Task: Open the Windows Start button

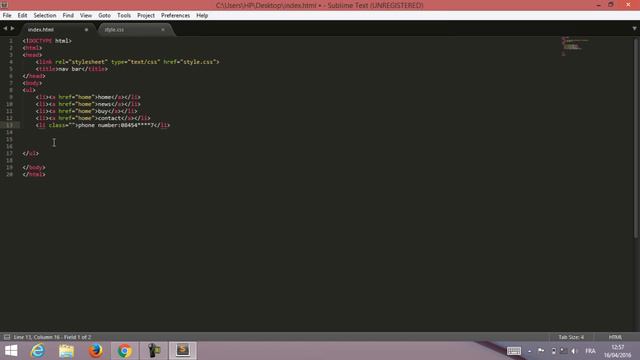Action: click(11, 351)
